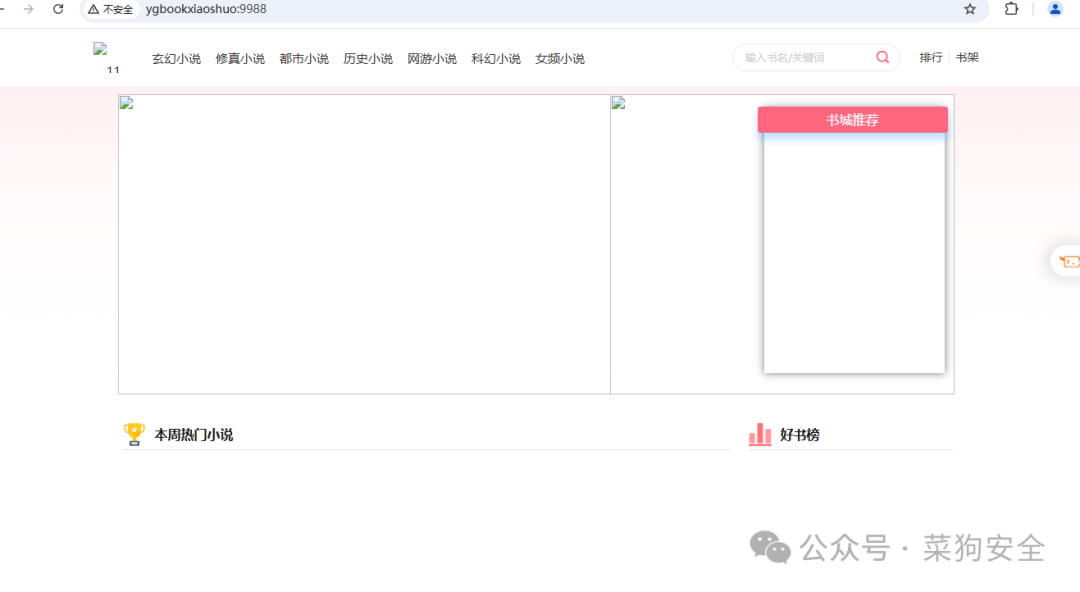
Task: Click the large broken banner image
Action: [x=364, y=245]
